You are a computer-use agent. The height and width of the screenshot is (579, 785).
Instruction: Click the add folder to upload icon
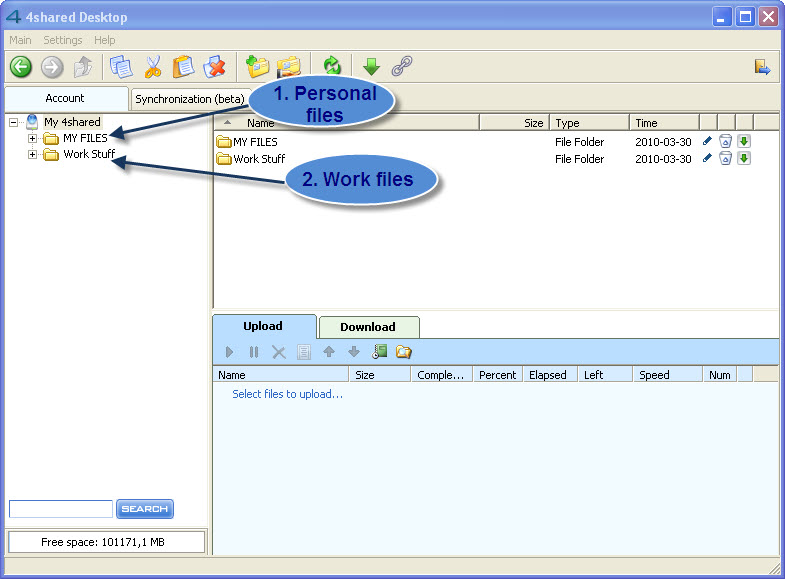coord(404,352)
